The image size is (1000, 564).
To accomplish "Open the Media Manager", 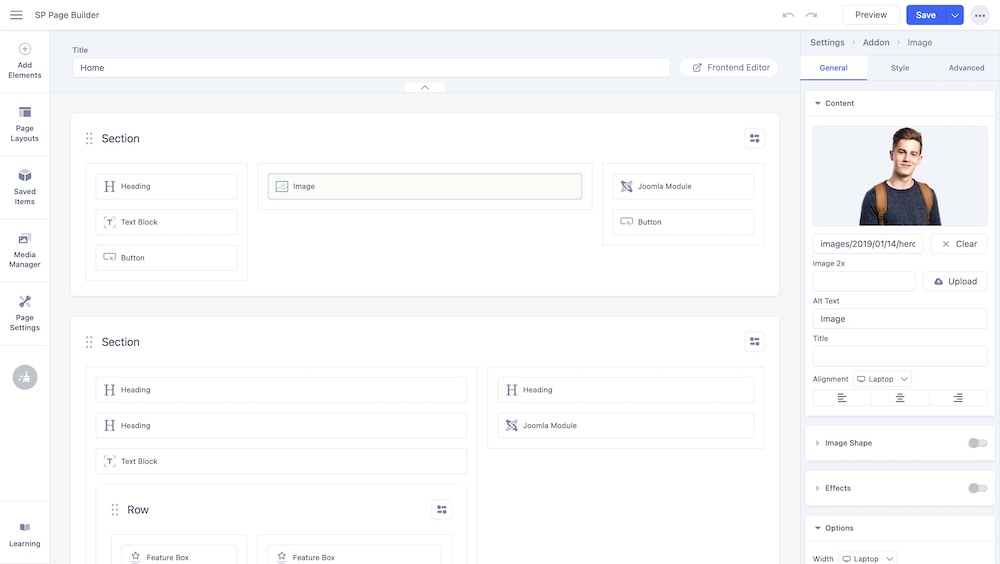I will tap(25, 251).
